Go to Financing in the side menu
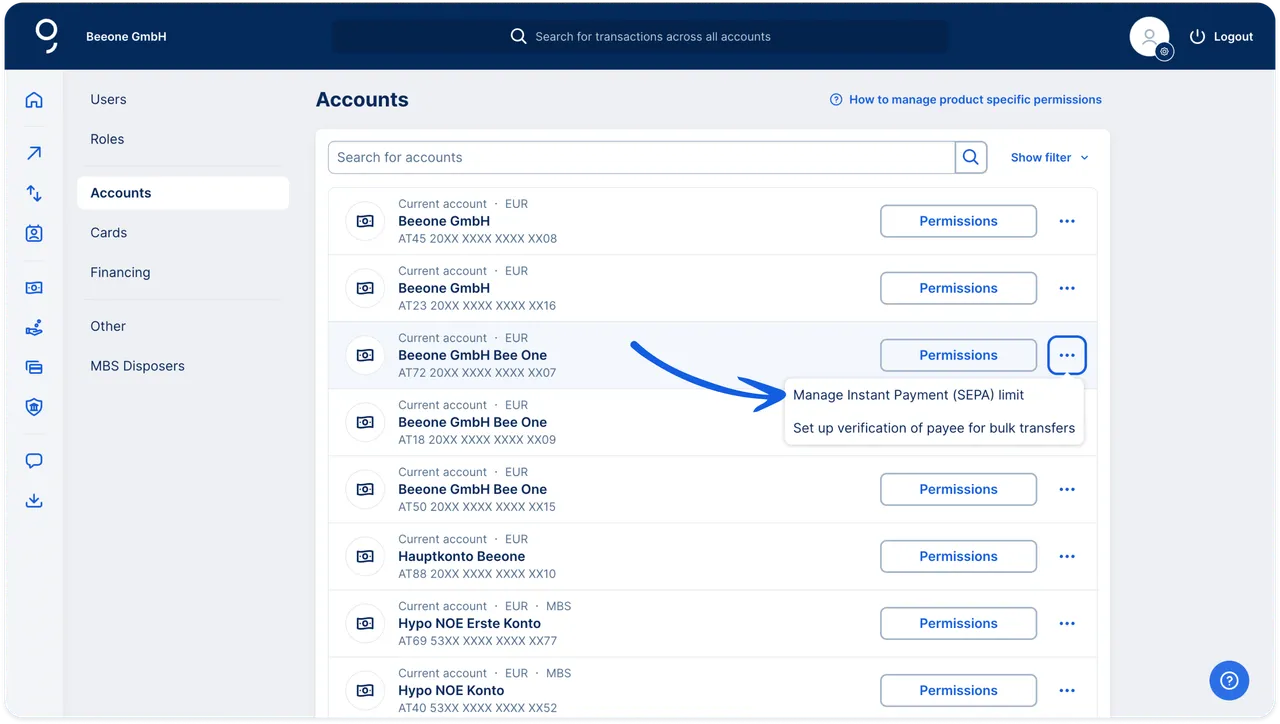 point(120,272)
